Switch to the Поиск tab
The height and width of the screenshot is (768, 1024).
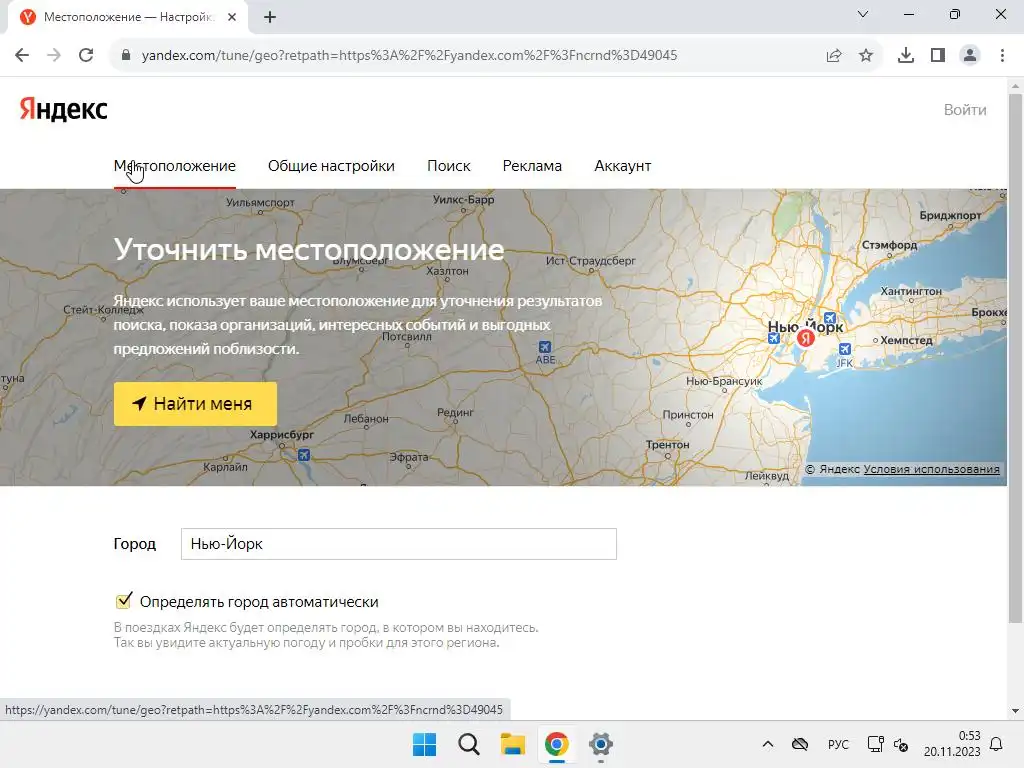coord(449,166)
